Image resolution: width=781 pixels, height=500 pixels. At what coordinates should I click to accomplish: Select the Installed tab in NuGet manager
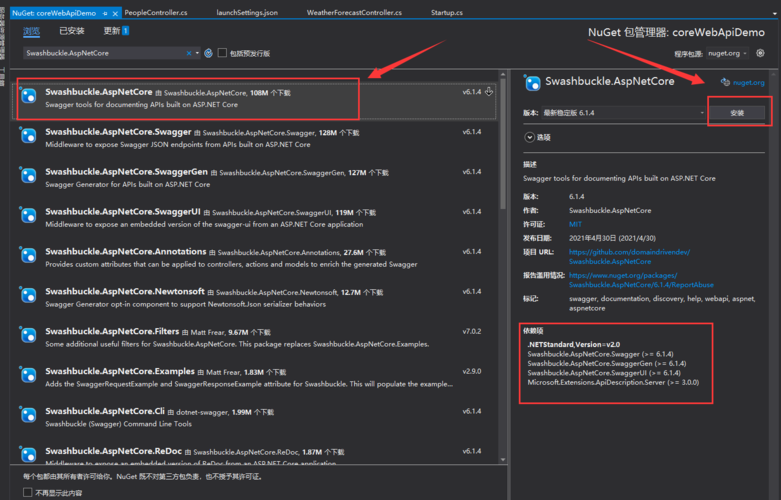click(72, 31)
